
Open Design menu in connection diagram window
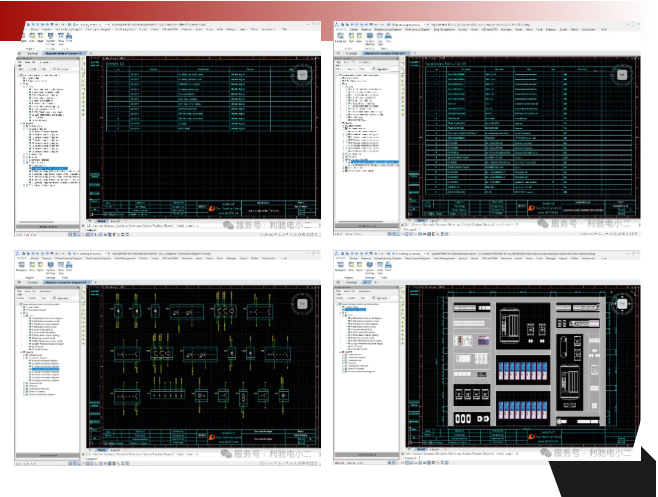[34, 258]
